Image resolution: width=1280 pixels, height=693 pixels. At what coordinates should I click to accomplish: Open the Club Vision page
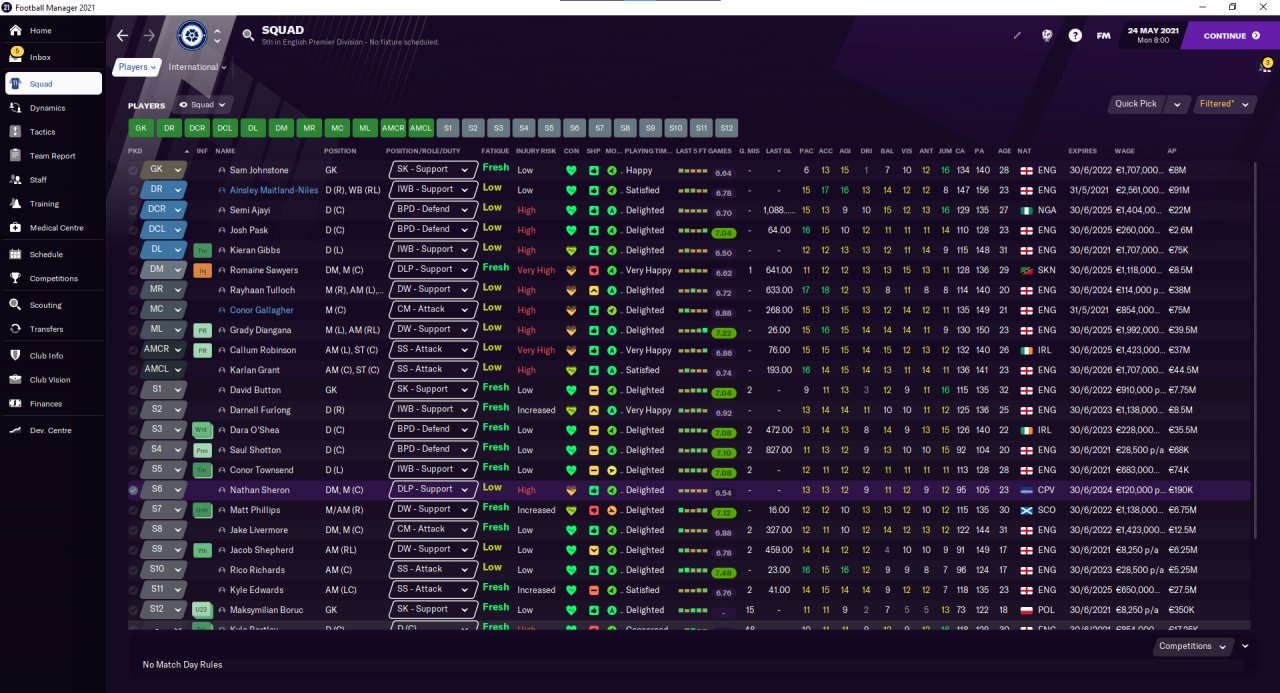point(52,379)
